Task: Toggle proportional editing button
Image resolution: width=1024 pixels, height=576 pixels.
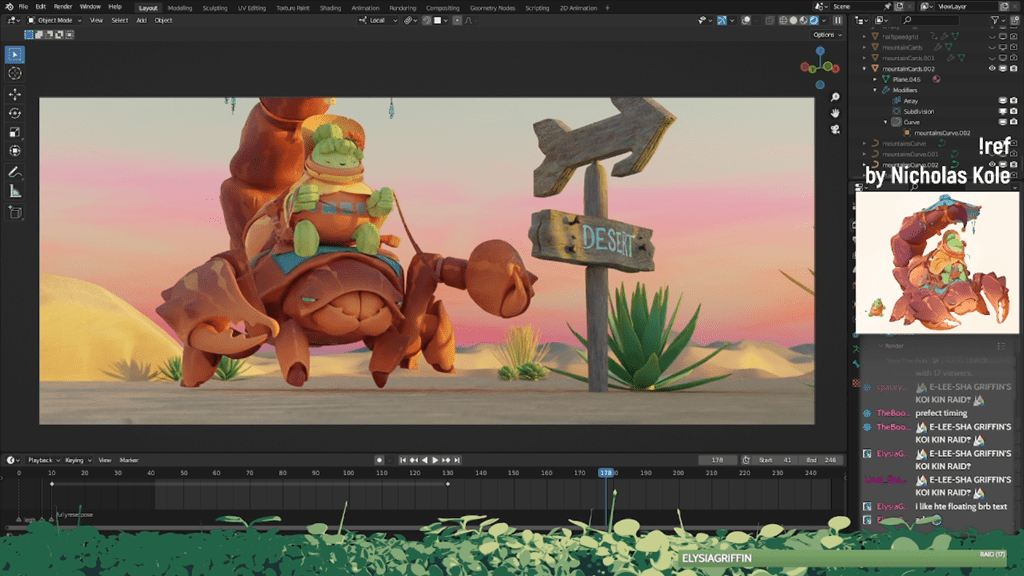Action: pos(457,20)
